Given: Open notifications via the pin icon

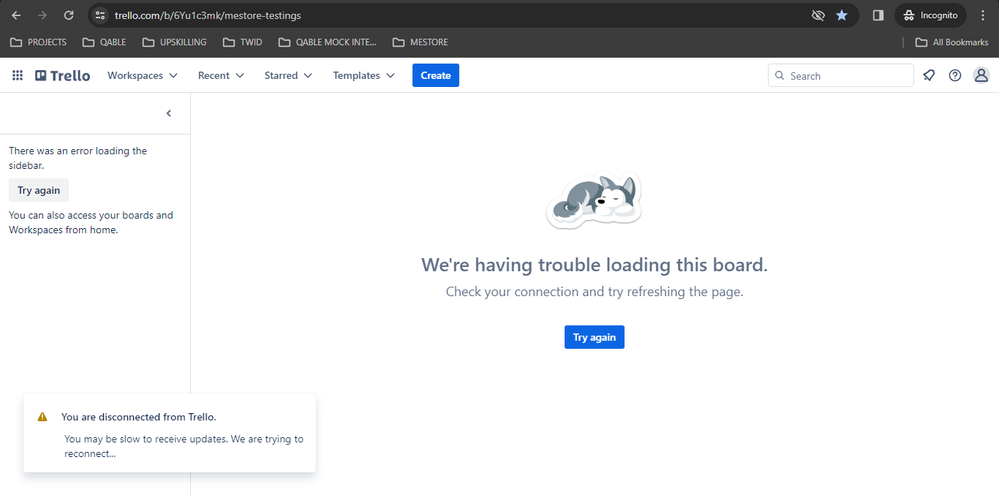Looking at the screenshot, I should coord(929,75).
